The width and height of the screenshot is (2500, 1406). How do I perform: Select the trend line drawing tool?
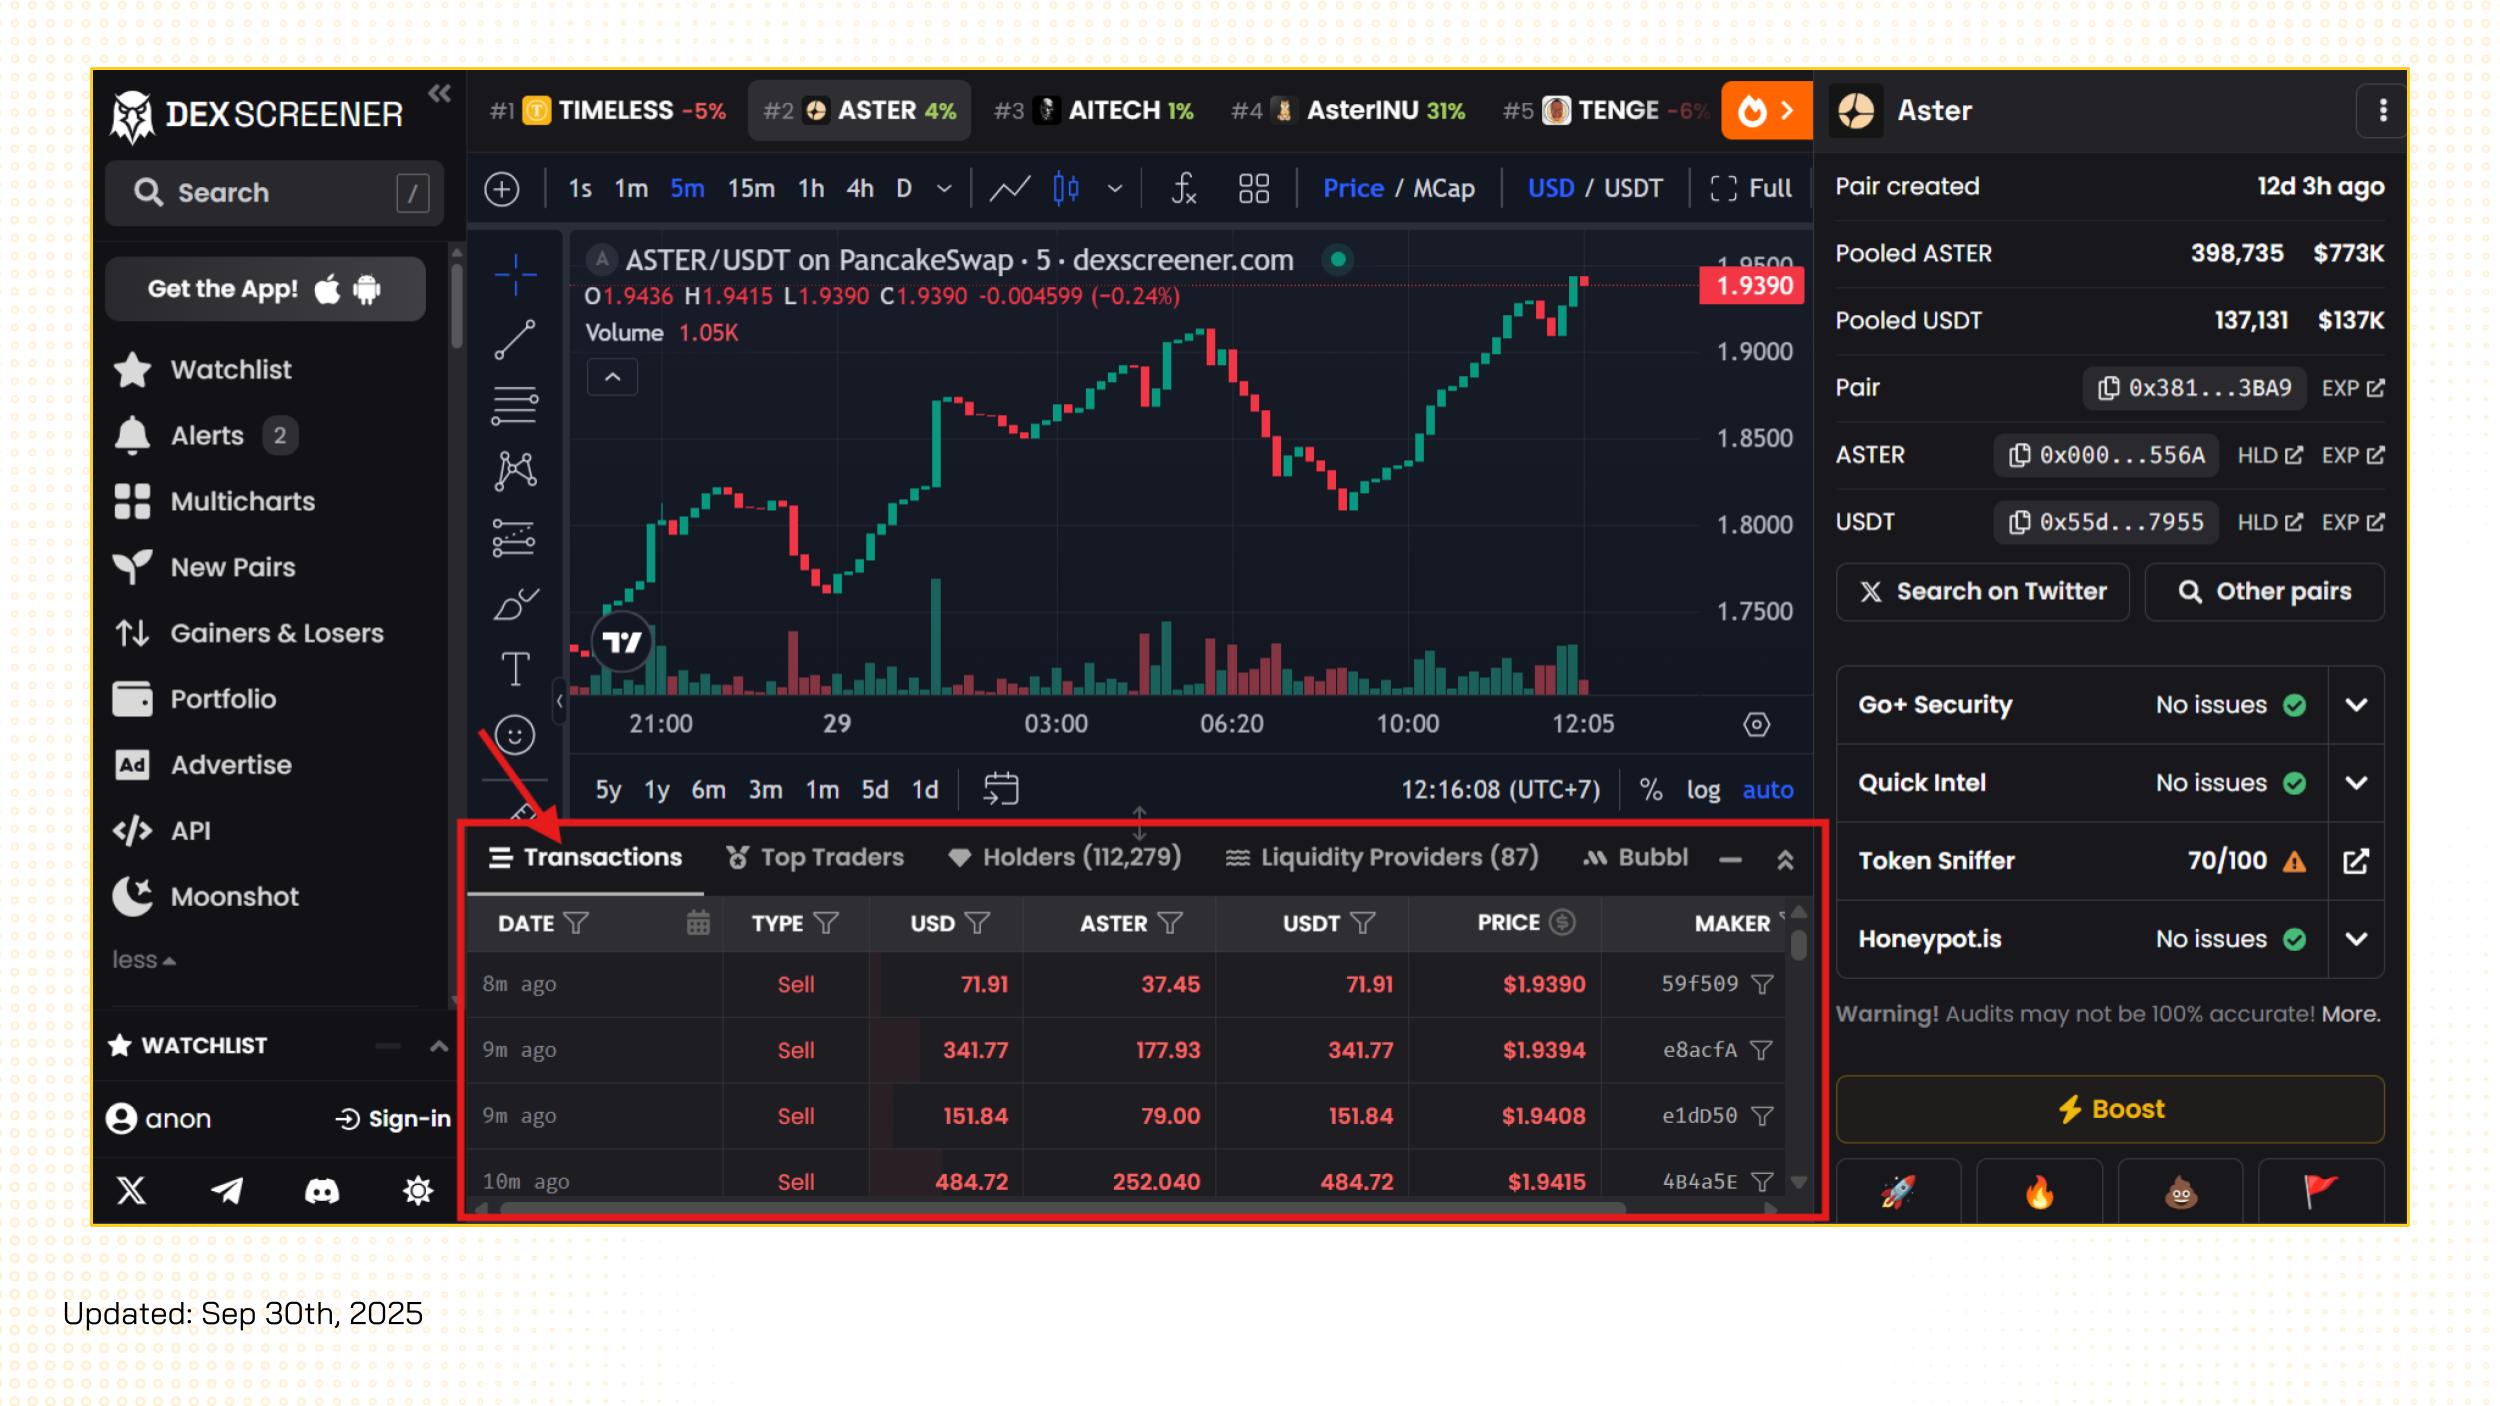[x=515, y=340]
